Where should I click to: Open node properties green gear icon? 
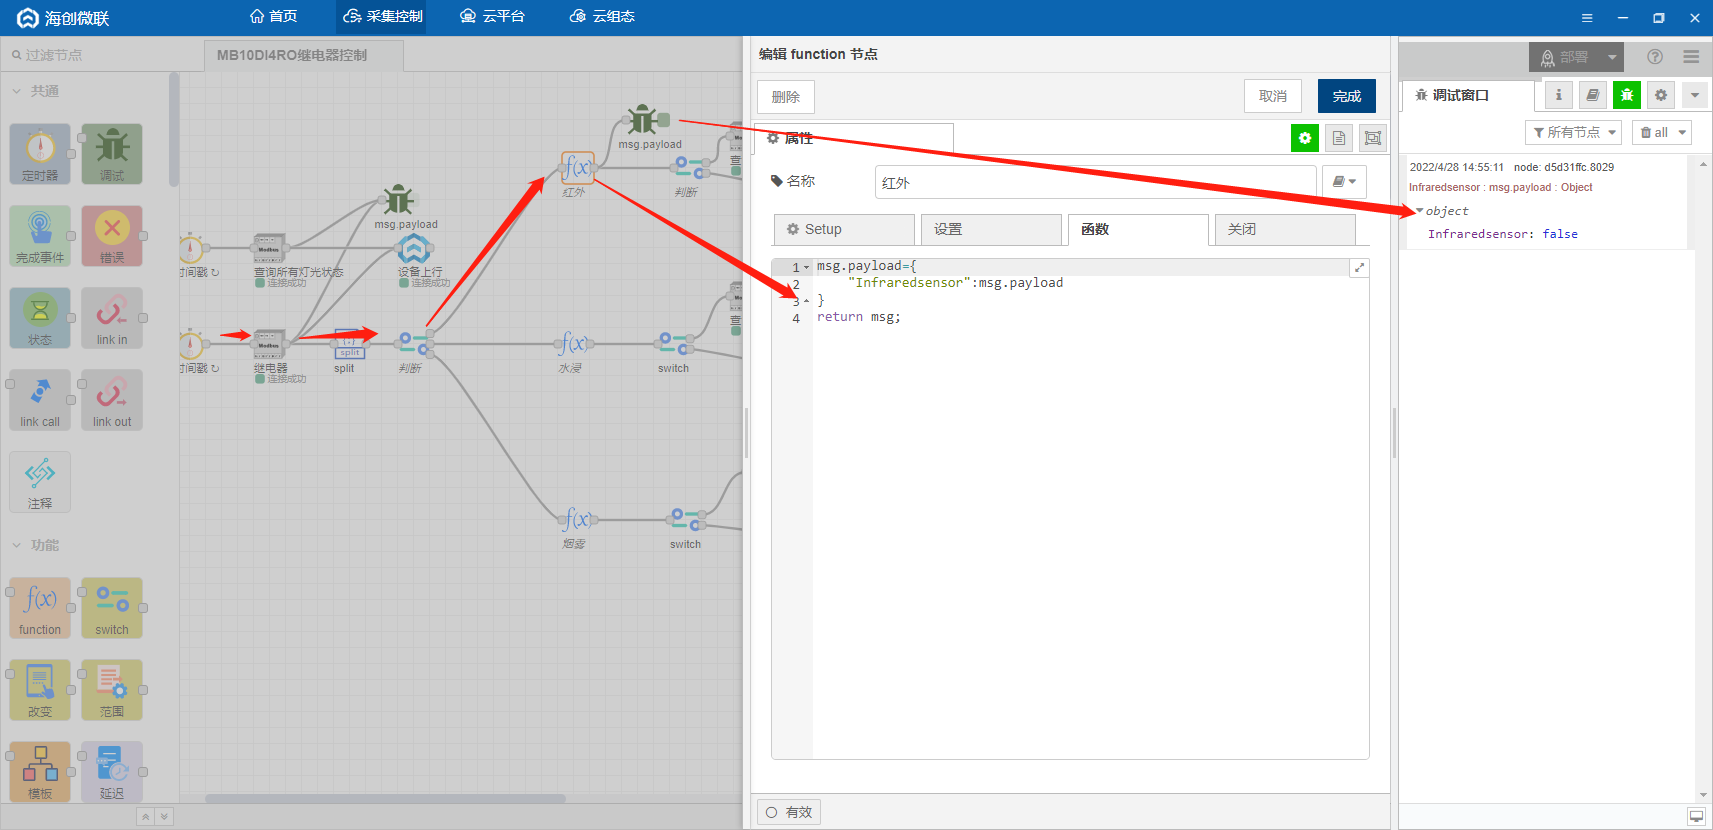[1305, 138]
